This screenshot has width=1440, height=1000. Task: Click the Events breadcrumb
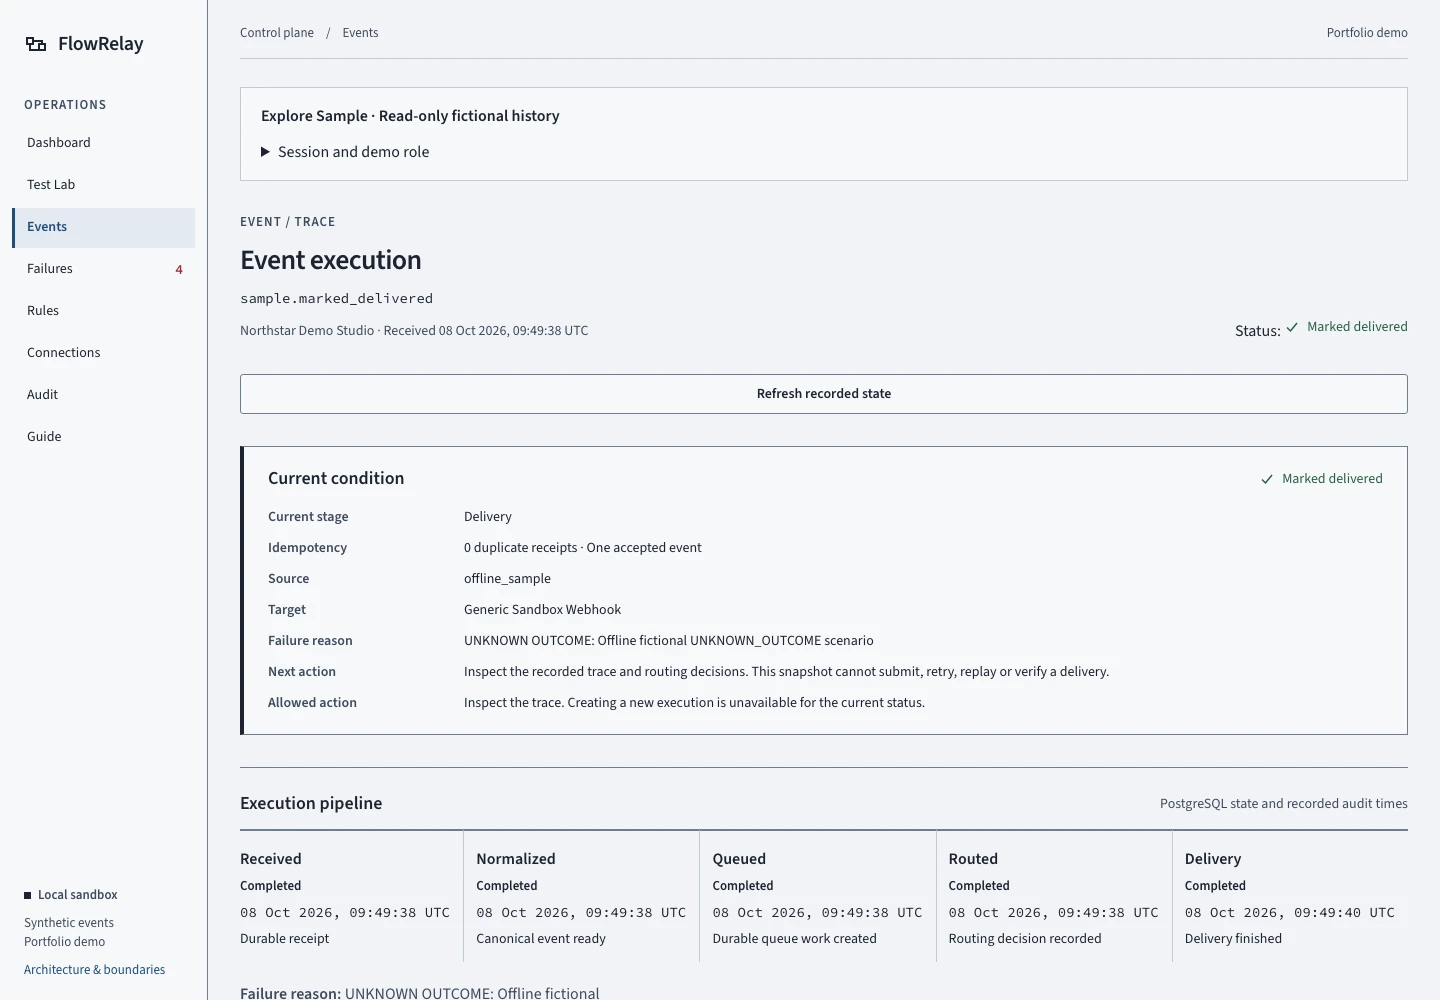point(360,33)
